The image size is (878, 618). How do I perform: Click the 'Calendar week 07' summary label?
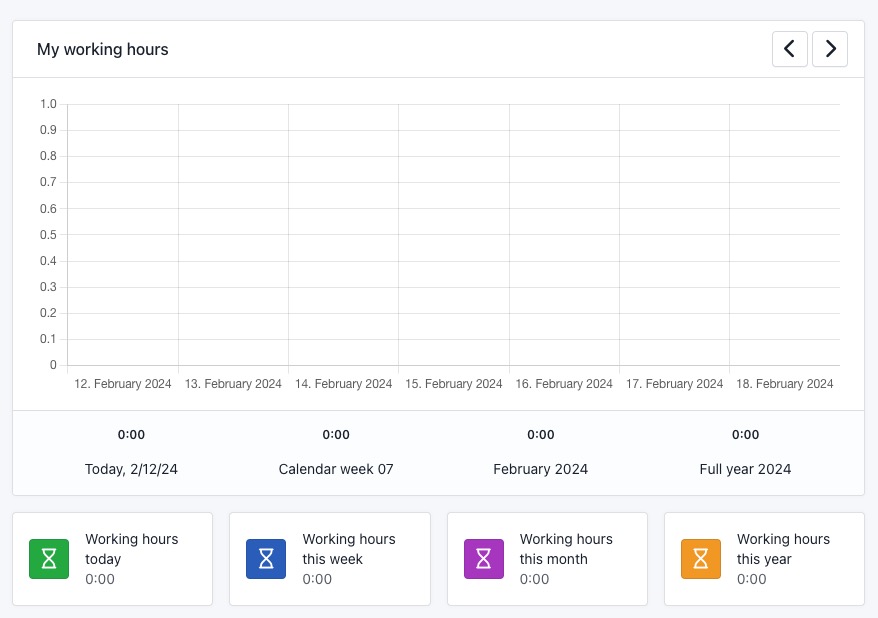(x=336, y=469)
